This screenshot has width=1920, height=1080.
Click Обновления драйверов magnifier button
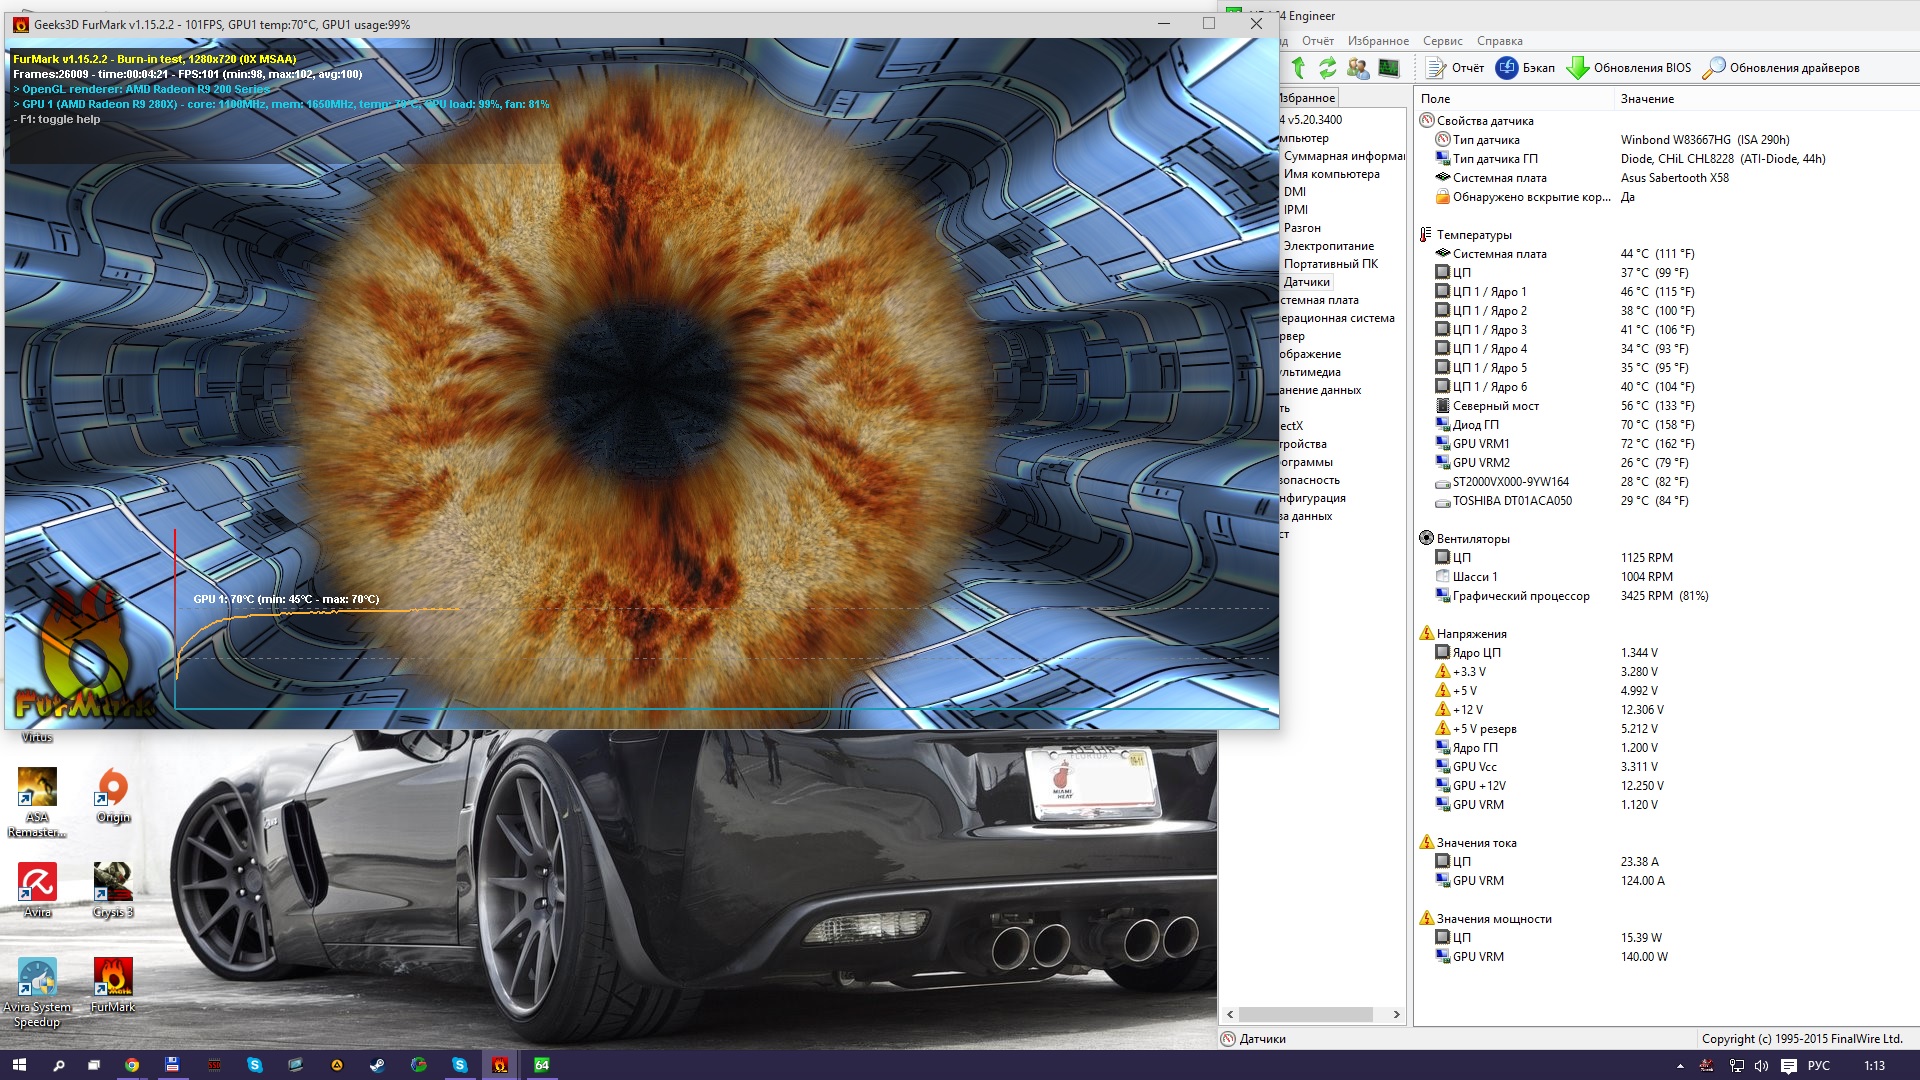(1781, 68)
